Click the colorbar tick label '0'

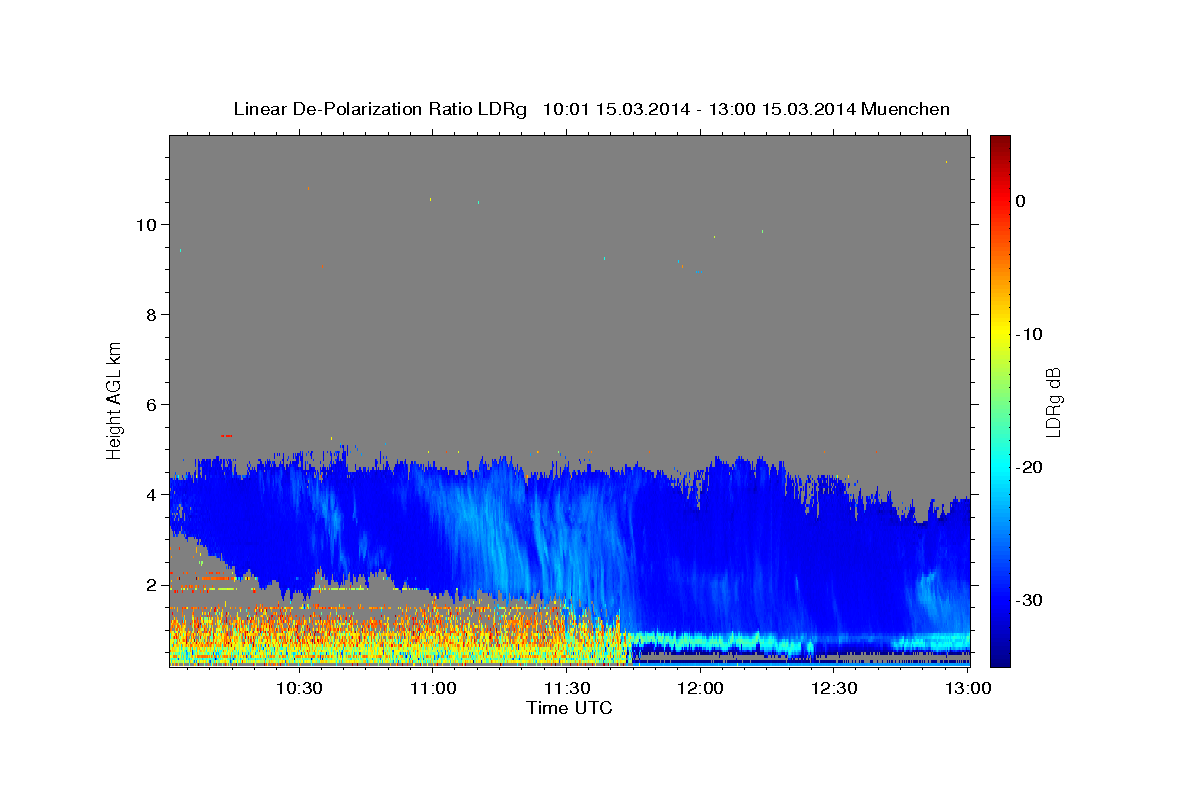(x=1021, y=201)
